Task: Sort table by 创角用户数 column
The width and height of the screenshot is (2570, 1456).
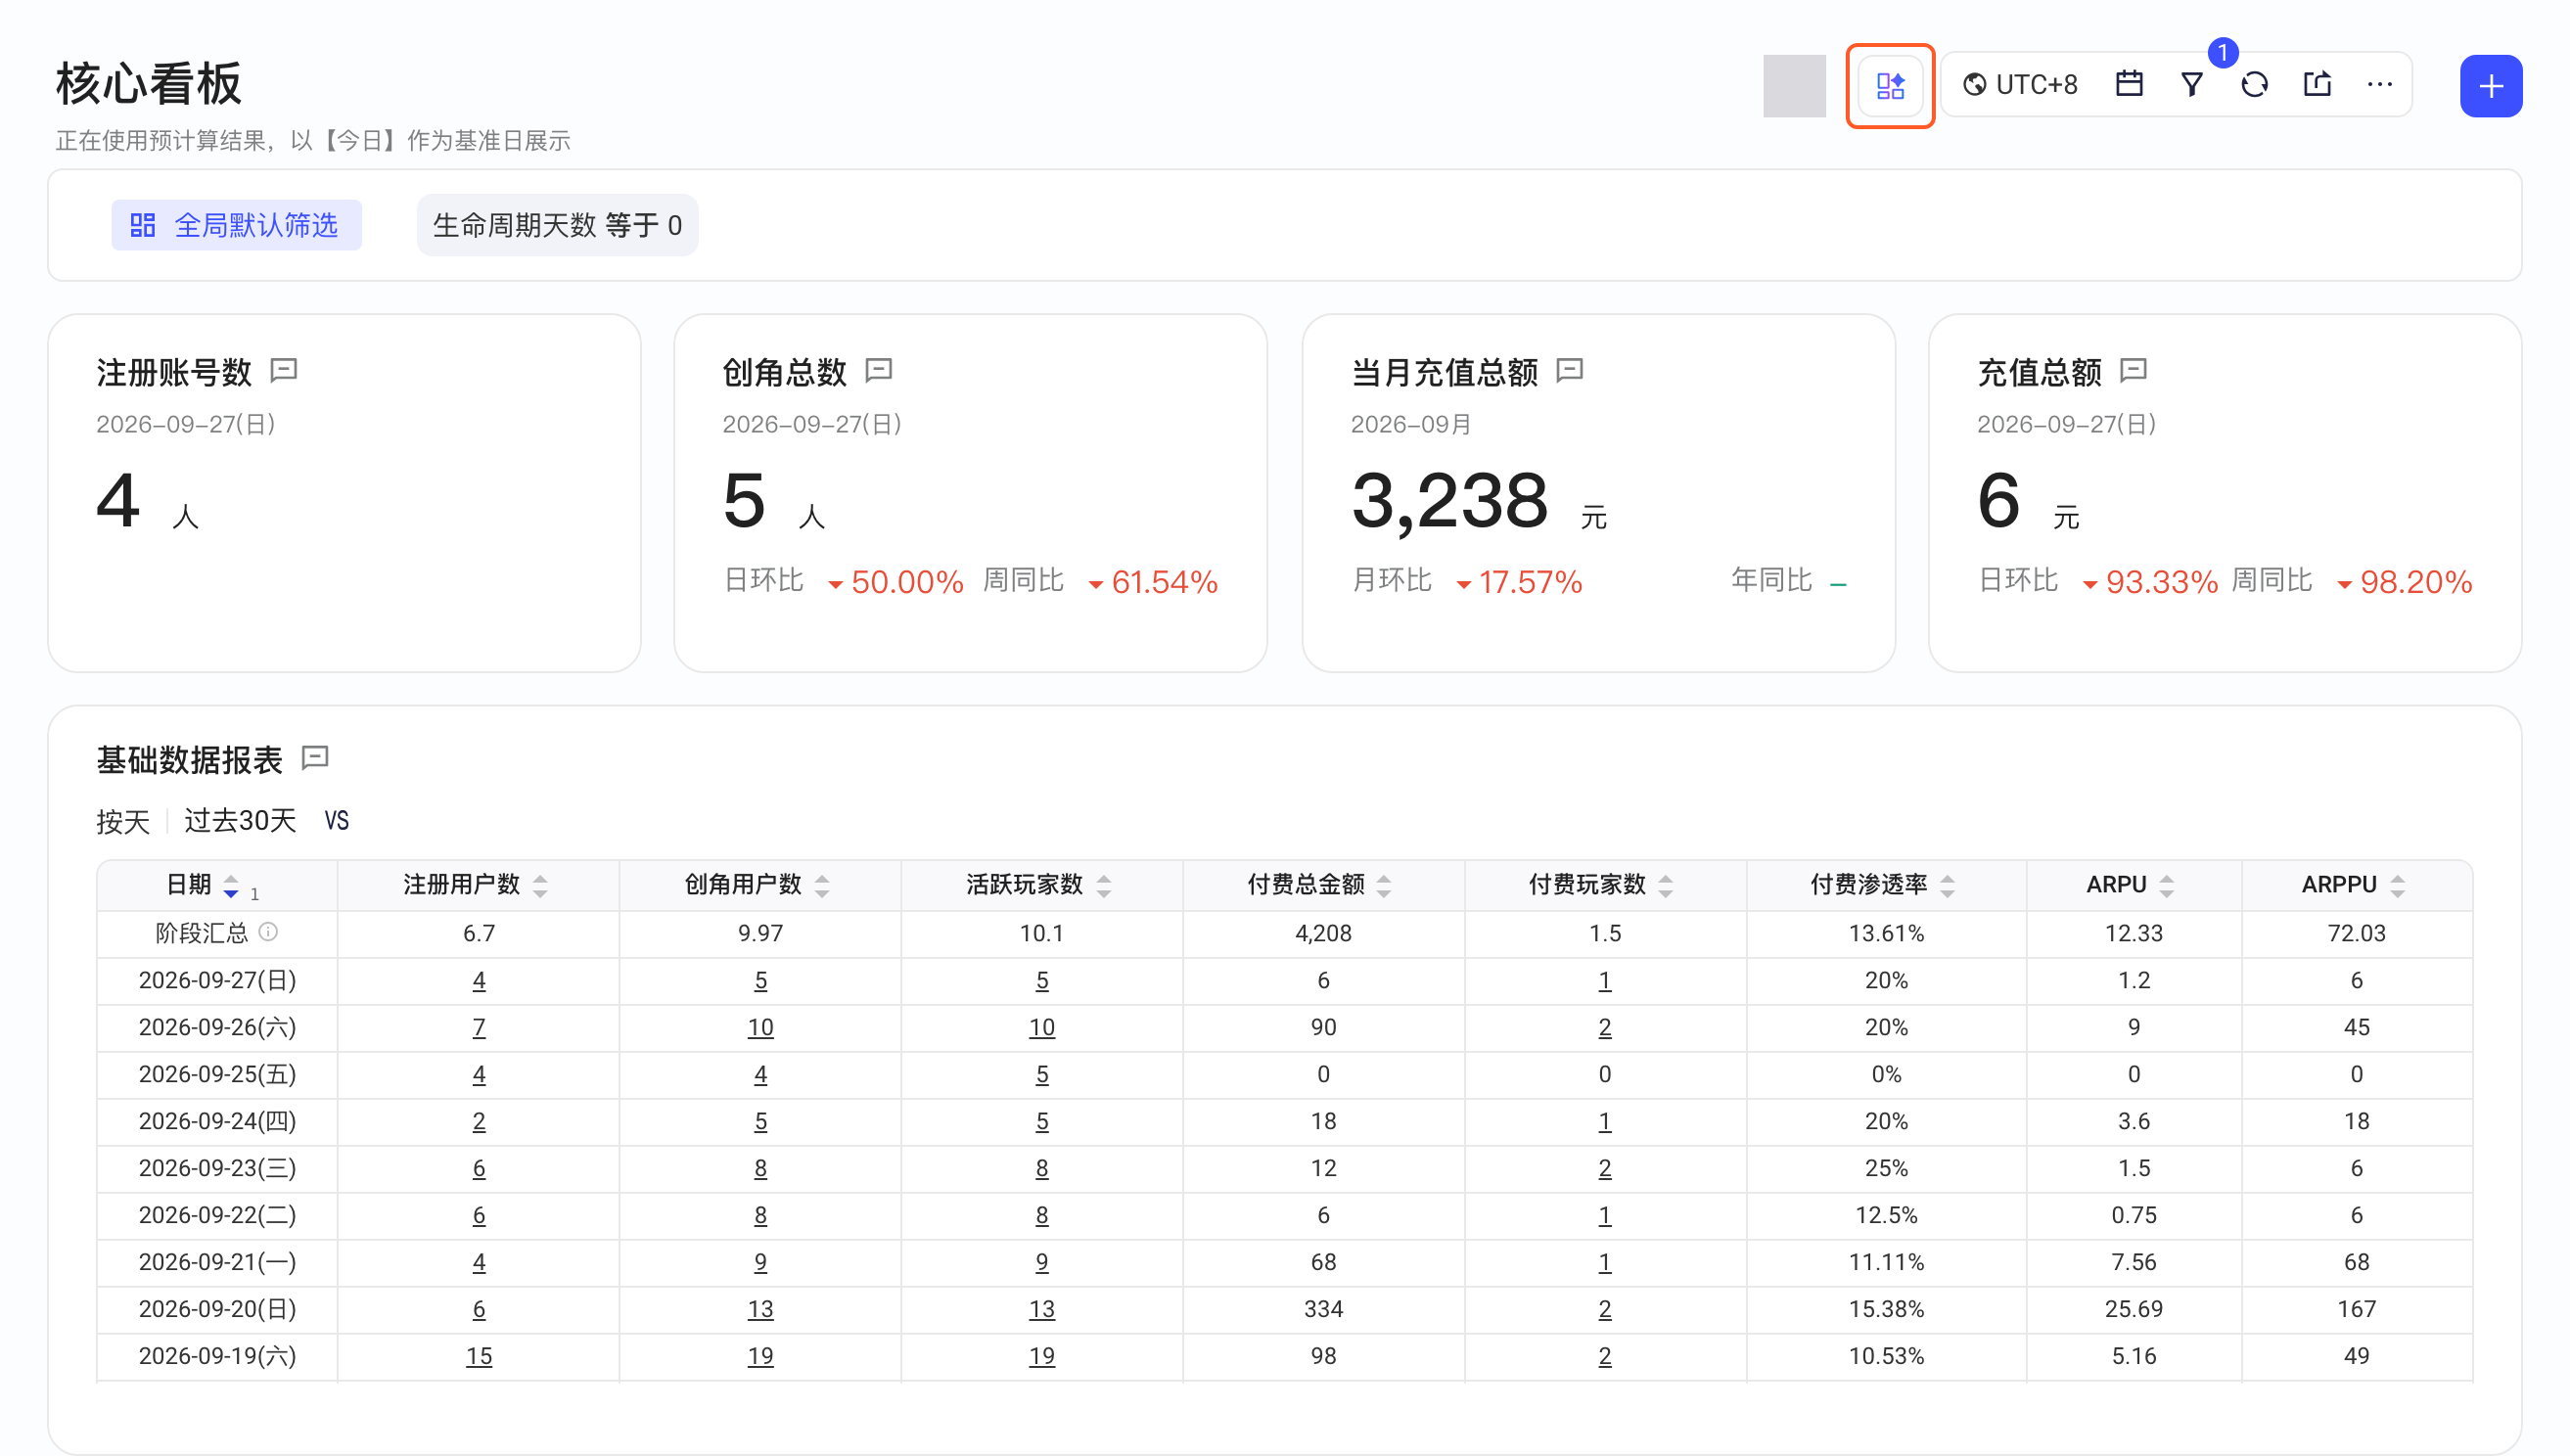Action: pos(822,886)
